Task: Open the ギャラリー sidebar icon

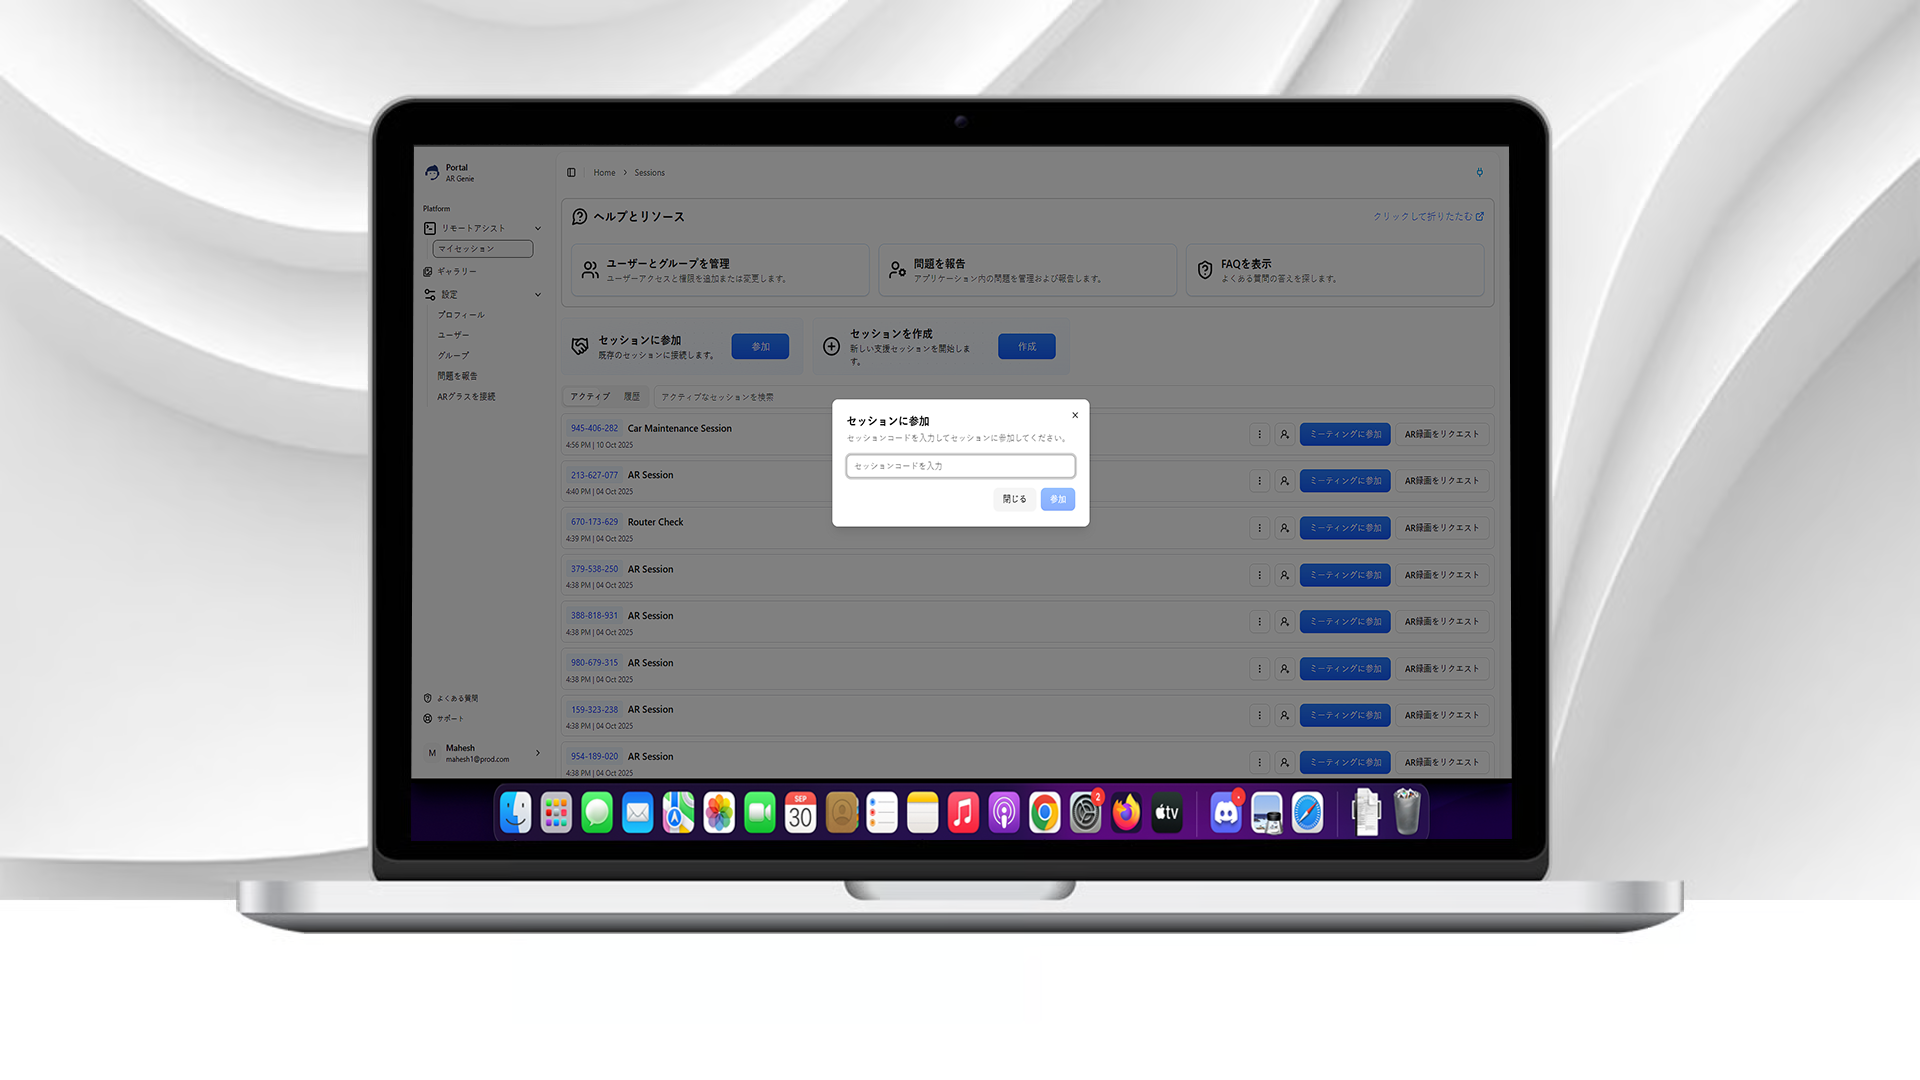Action: (x=428, y=272)
